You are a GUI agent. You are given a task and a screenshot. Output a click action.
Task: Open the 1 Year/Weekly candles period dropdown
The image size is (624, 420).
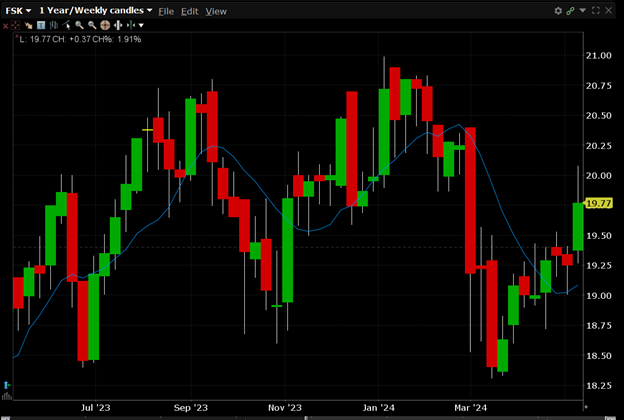96,11
